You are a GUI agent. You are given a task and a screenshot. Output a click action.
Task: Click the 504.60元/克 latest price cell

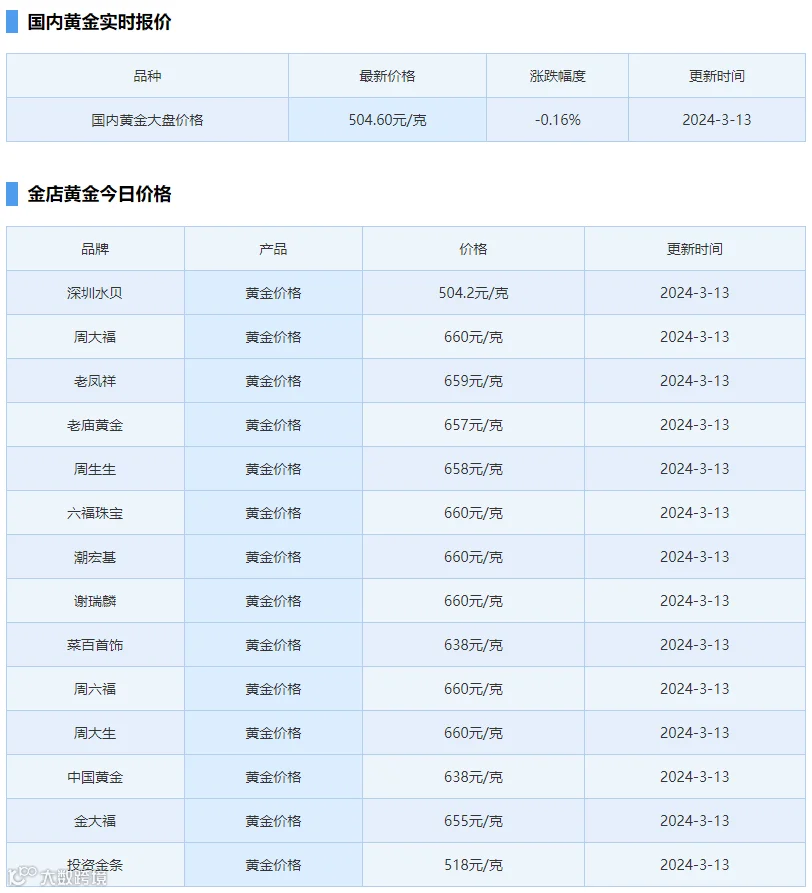coord(387,120)
